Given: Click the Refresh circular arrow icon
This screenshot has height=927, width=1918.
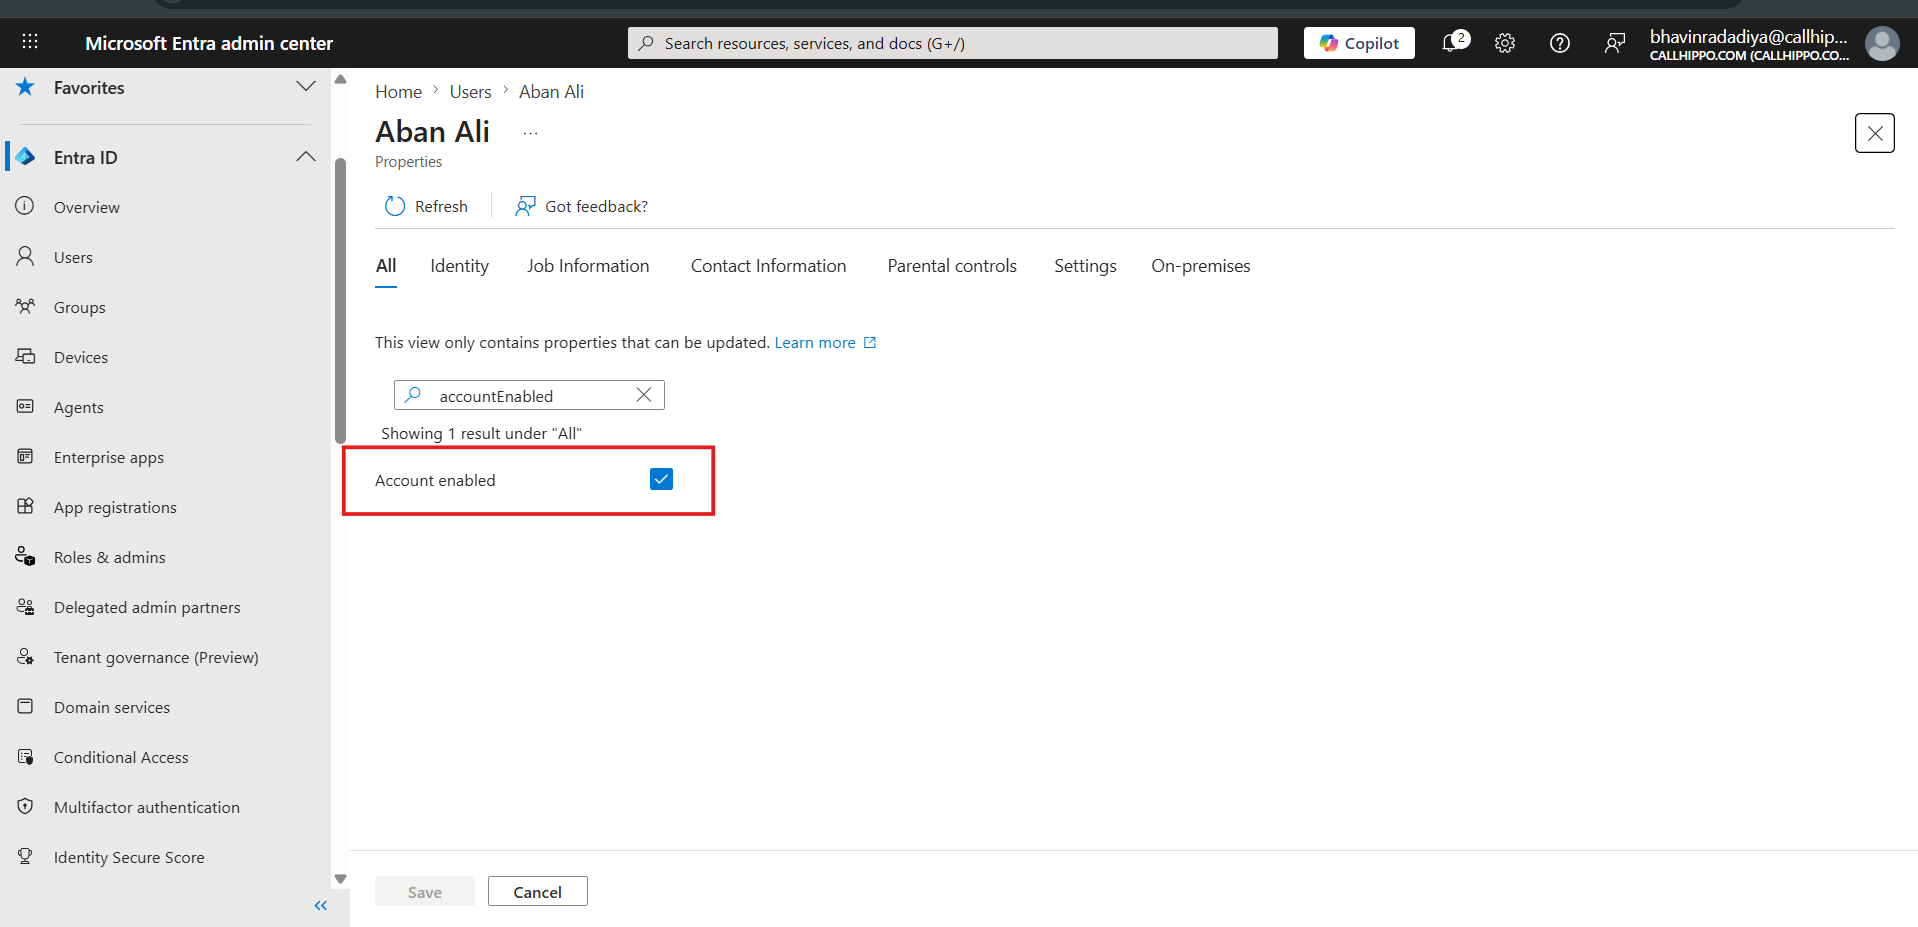Looking at the screenshot, I should pyautogui.click(x=395, y=206).
